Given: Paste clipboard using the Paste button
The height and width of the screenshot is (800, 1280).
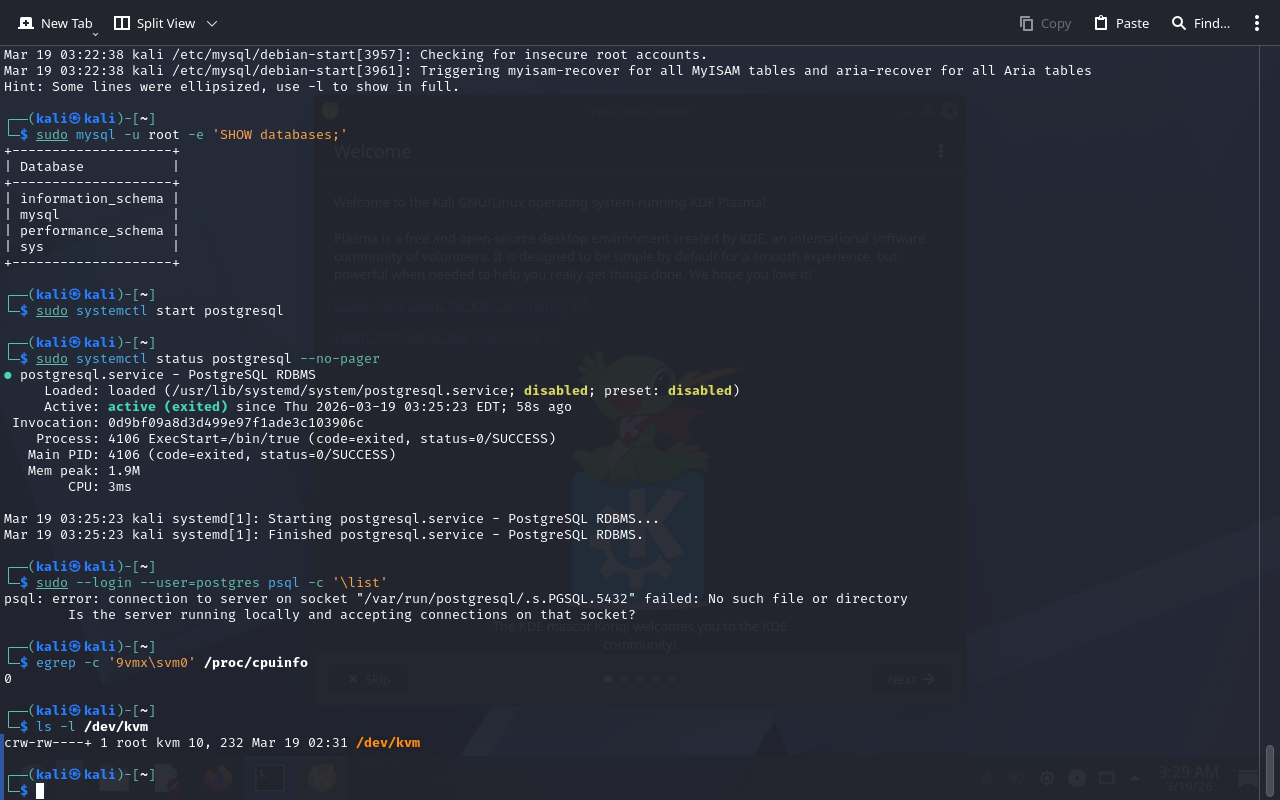Looking at the screenshot, I should 1121,23.
